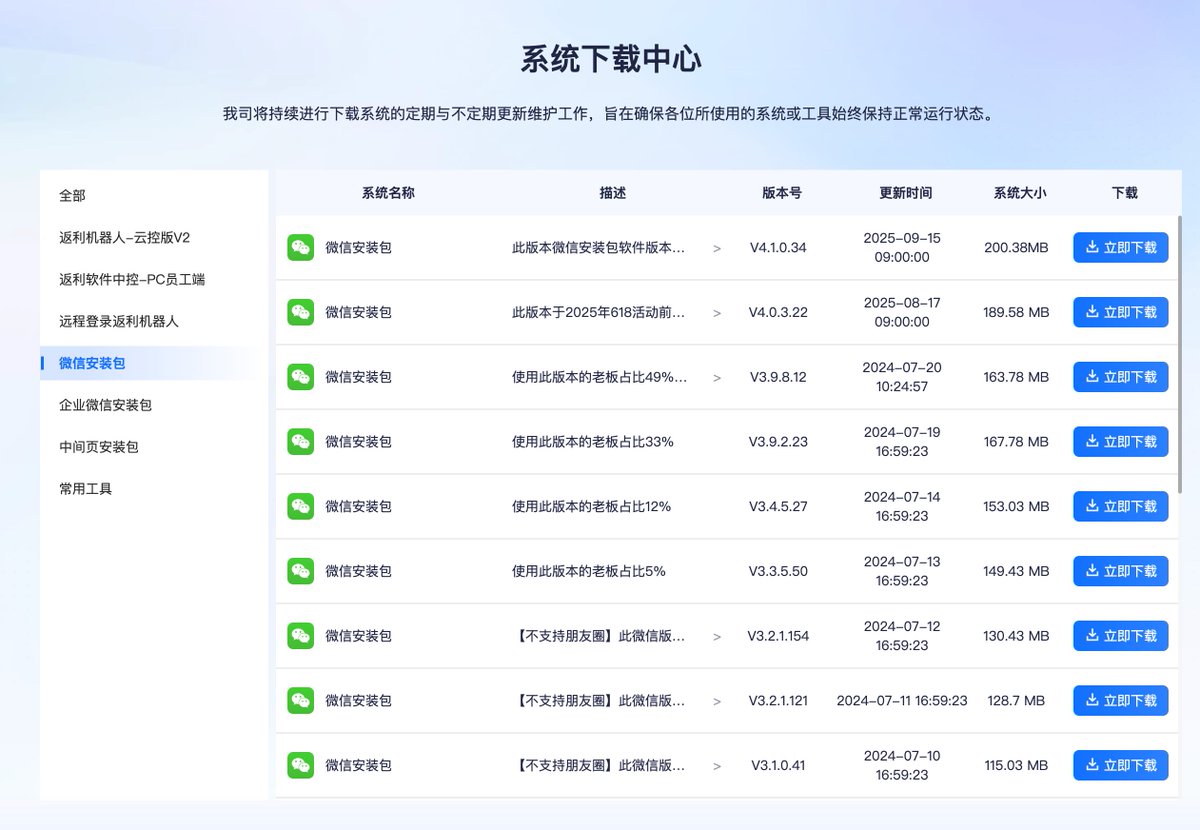This screenshot has width=1200, height=830.
Task: Download WeChat version V3.2.1.121
Action: (1120, 700)
